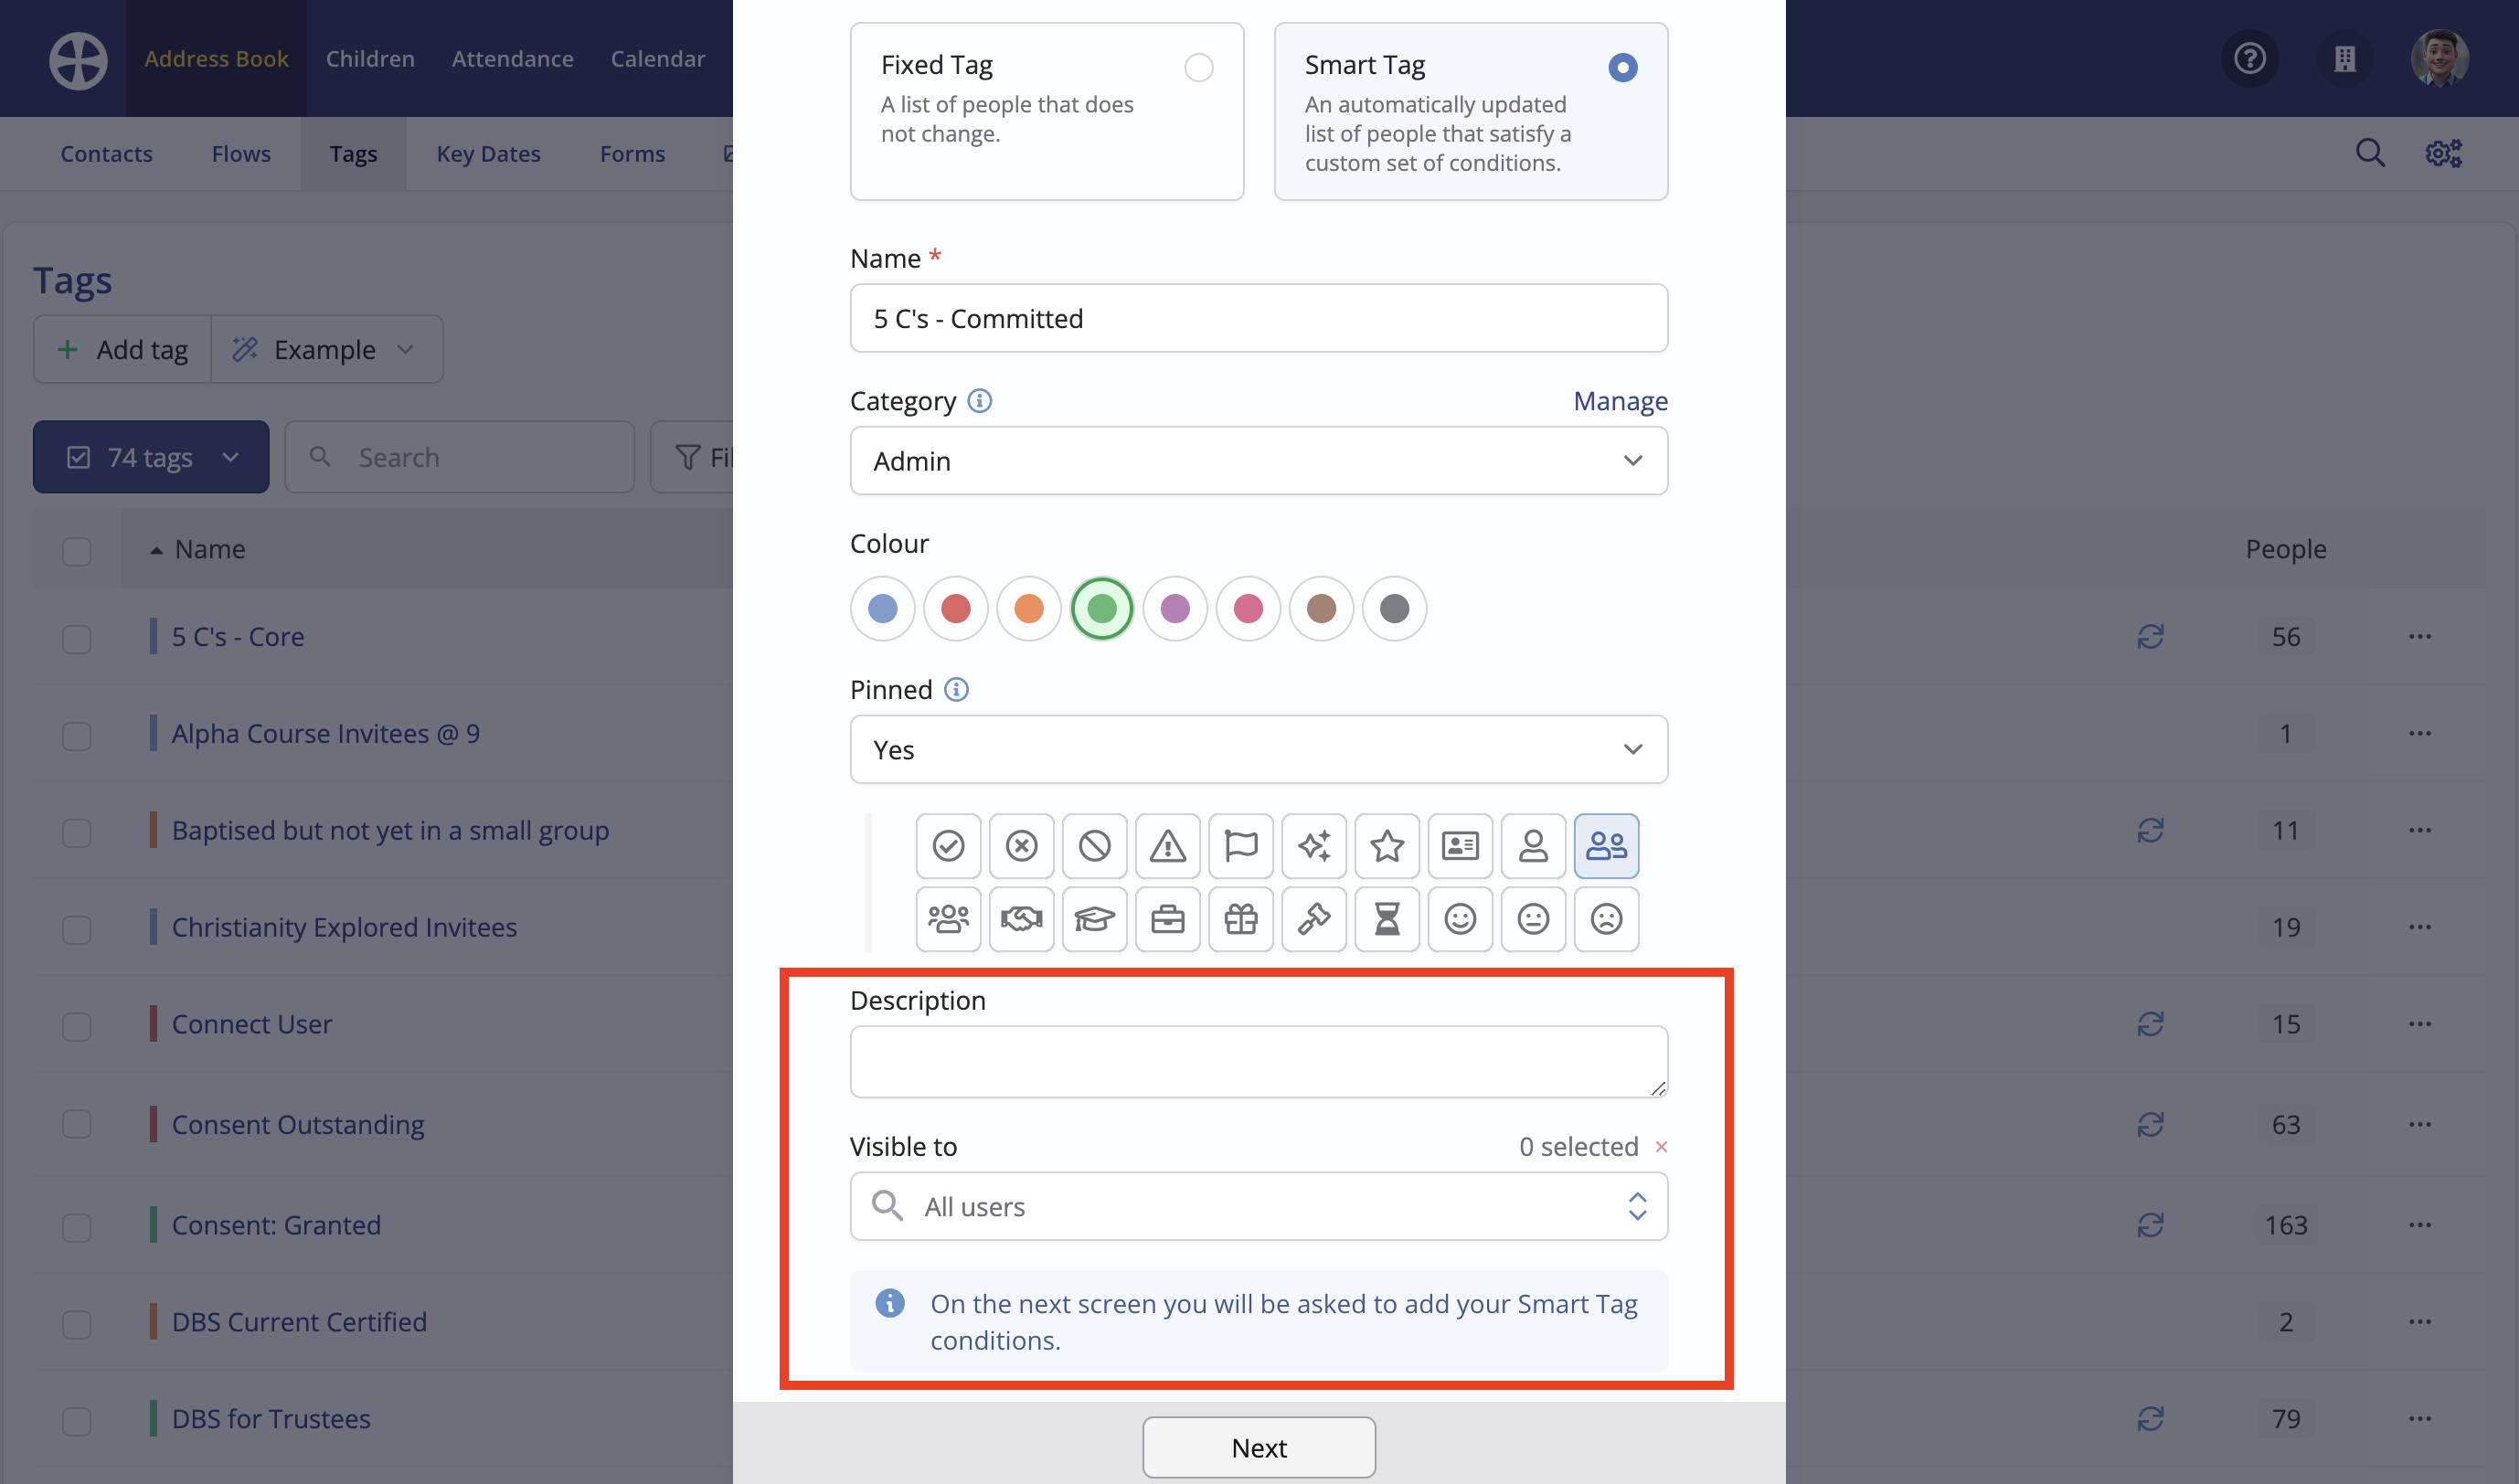
Task: Tick the checkbox for Christianity Explored Invitees
Action: 77,930
